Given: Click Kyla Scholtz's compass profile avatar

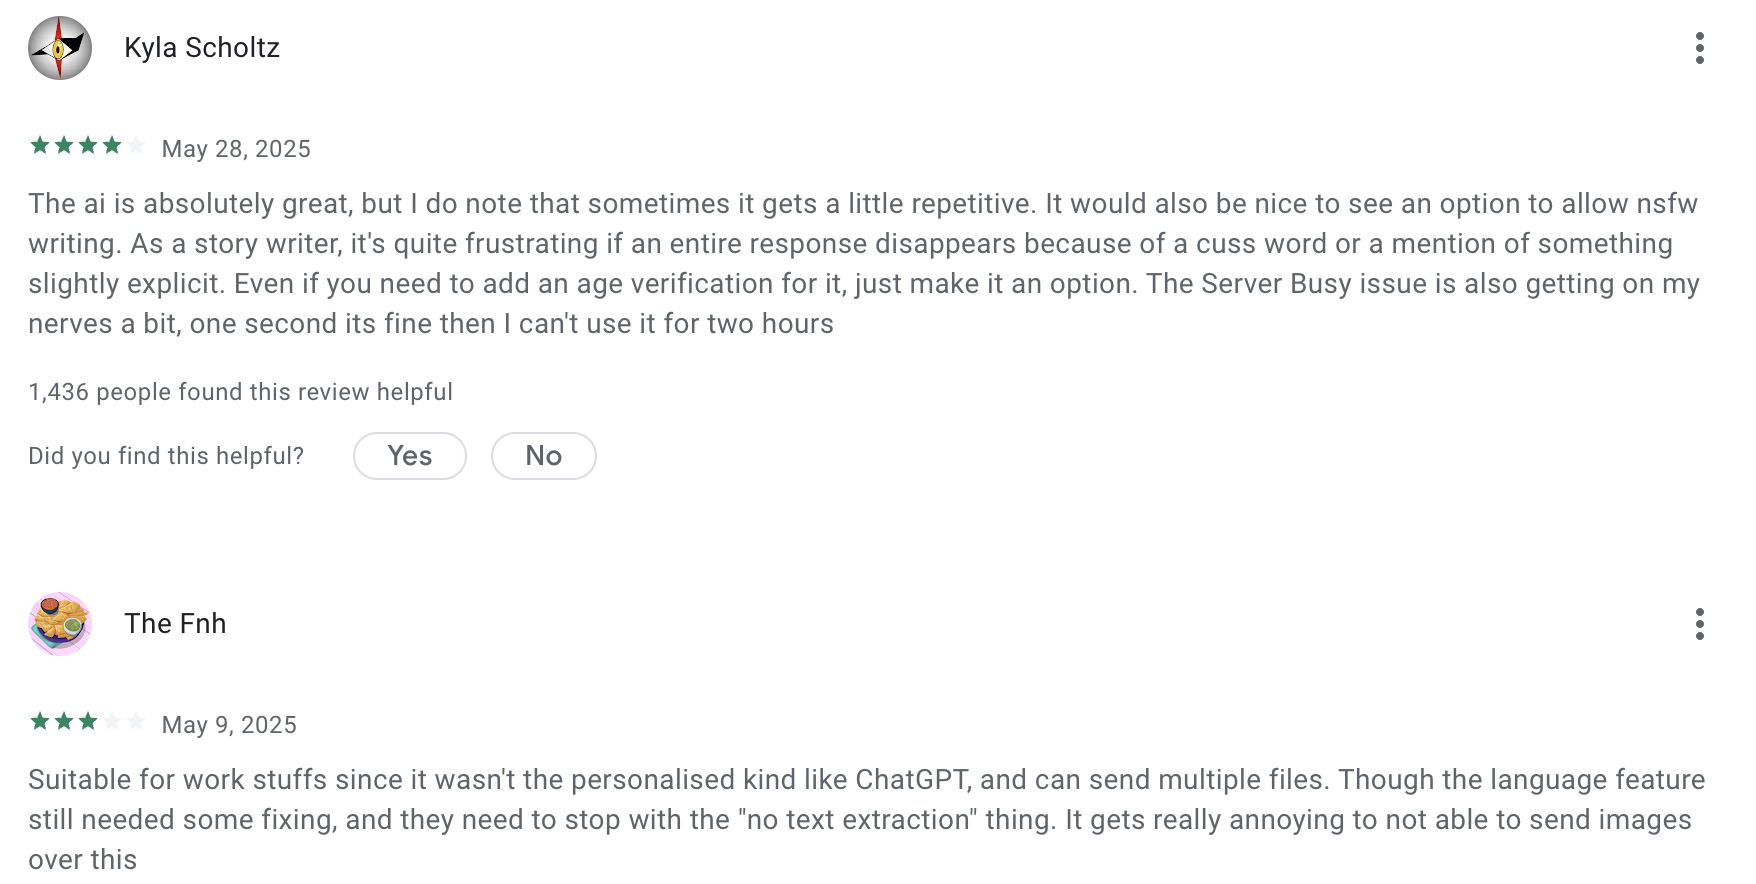Looking at the screenshot, I should 60,48.
